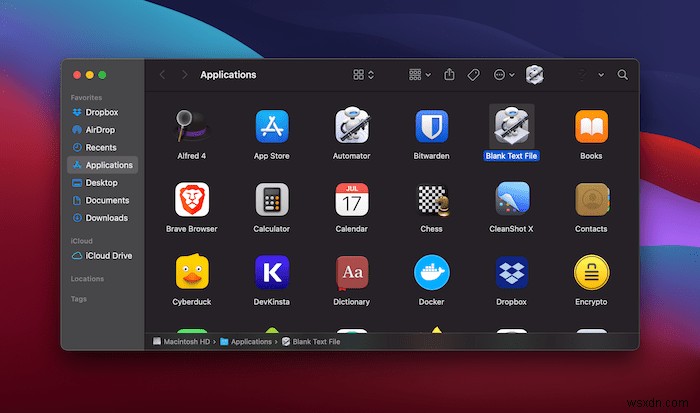
Task: Select the Brave Browser icon
Action: 191,199
